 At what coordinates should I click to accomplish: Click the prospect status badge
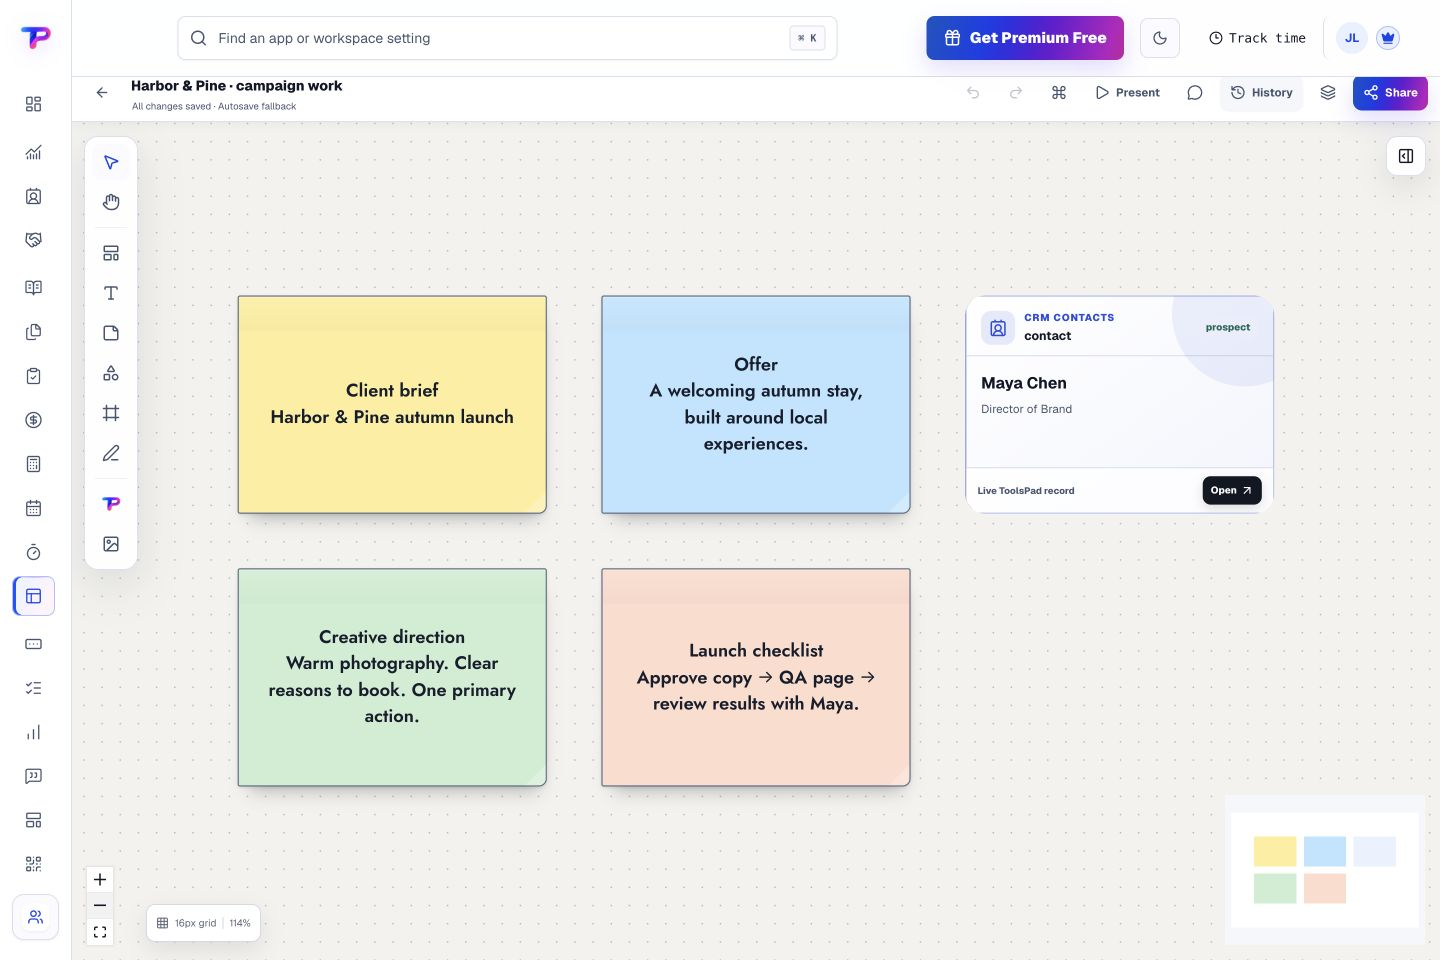coord(1227,327)
